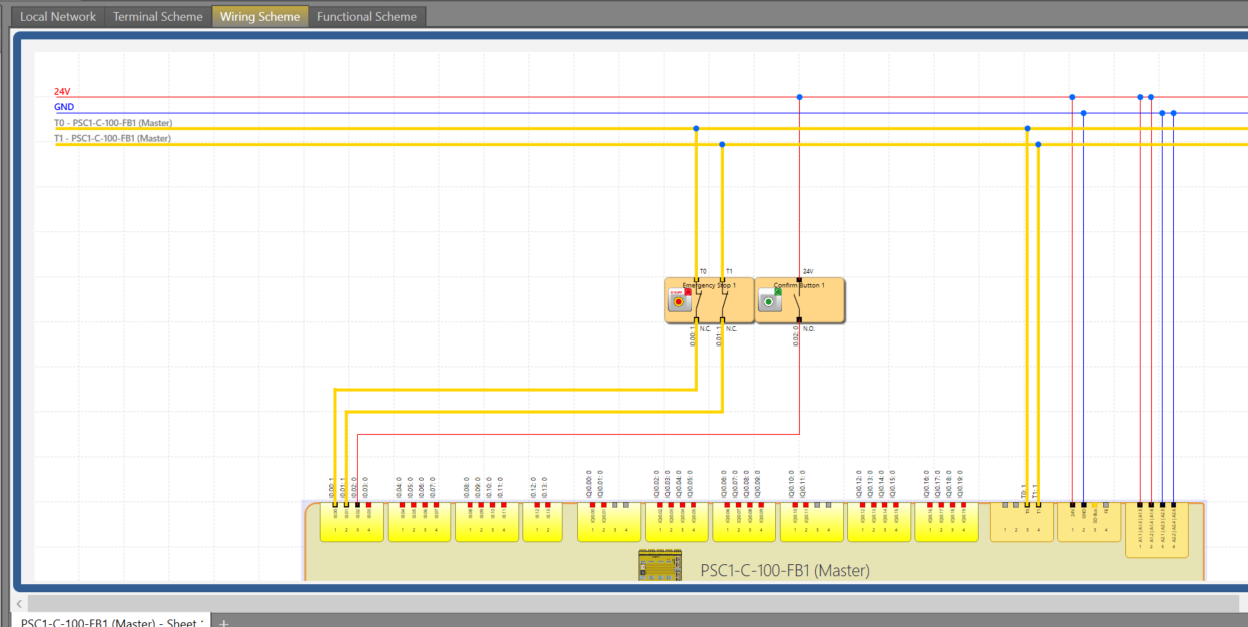Switch to the Local Network tab
The image size is (1248, 627).
point(59,16)
